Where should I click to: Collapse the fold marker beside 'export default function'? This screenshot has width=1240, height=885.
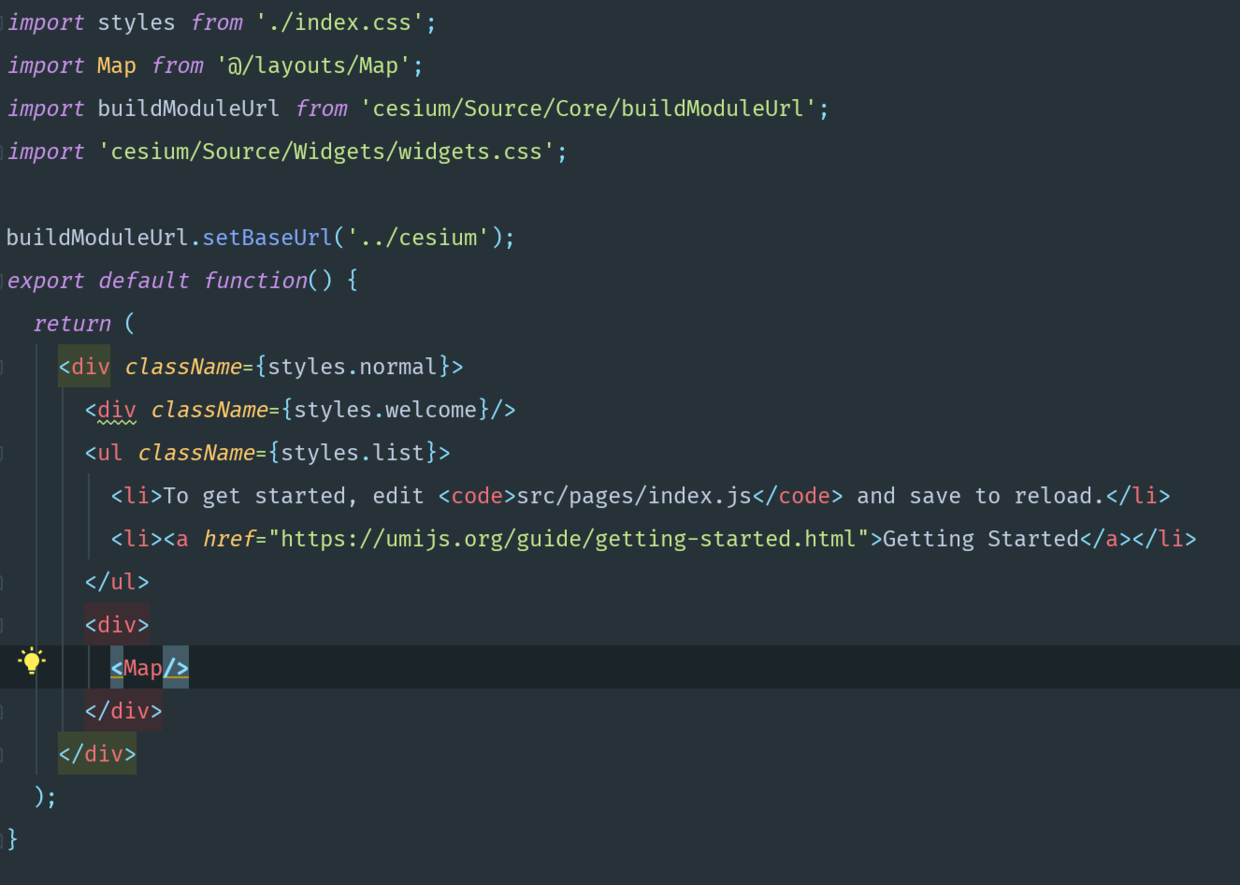[2, 280]
